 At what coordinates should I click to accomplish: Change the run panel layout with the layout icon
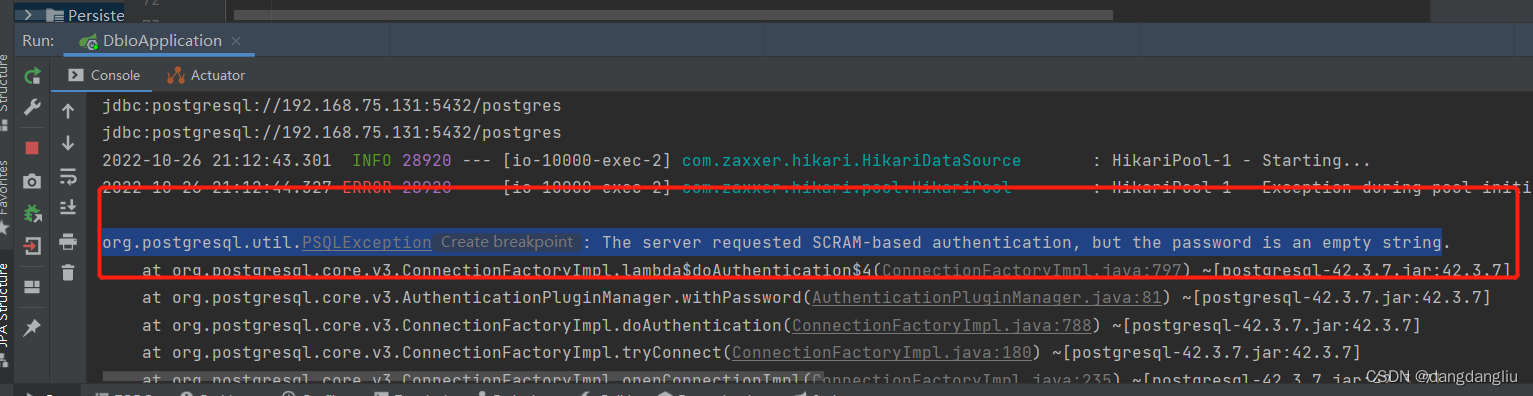(x=32, y=287)
